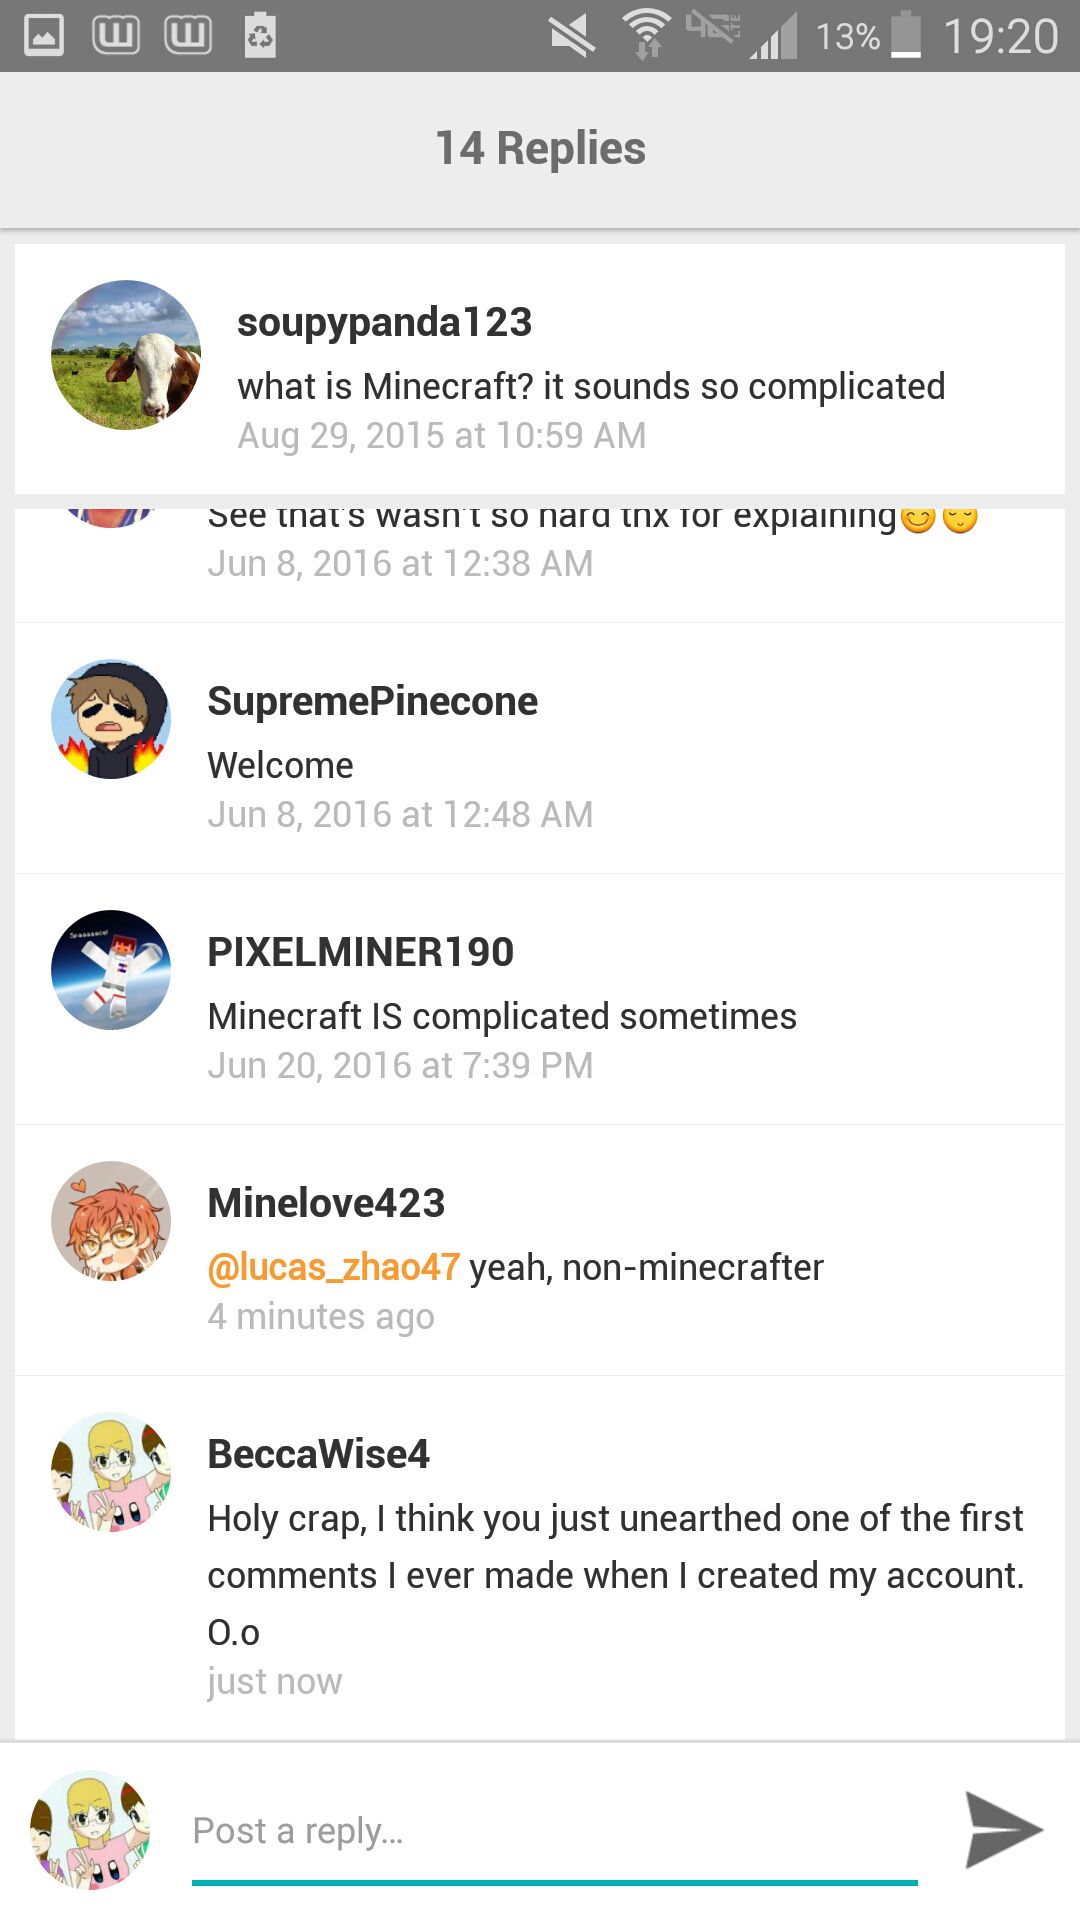Tap the PIXELMINER190 username
1080x1920 pixels.
[x=360, y=953]
